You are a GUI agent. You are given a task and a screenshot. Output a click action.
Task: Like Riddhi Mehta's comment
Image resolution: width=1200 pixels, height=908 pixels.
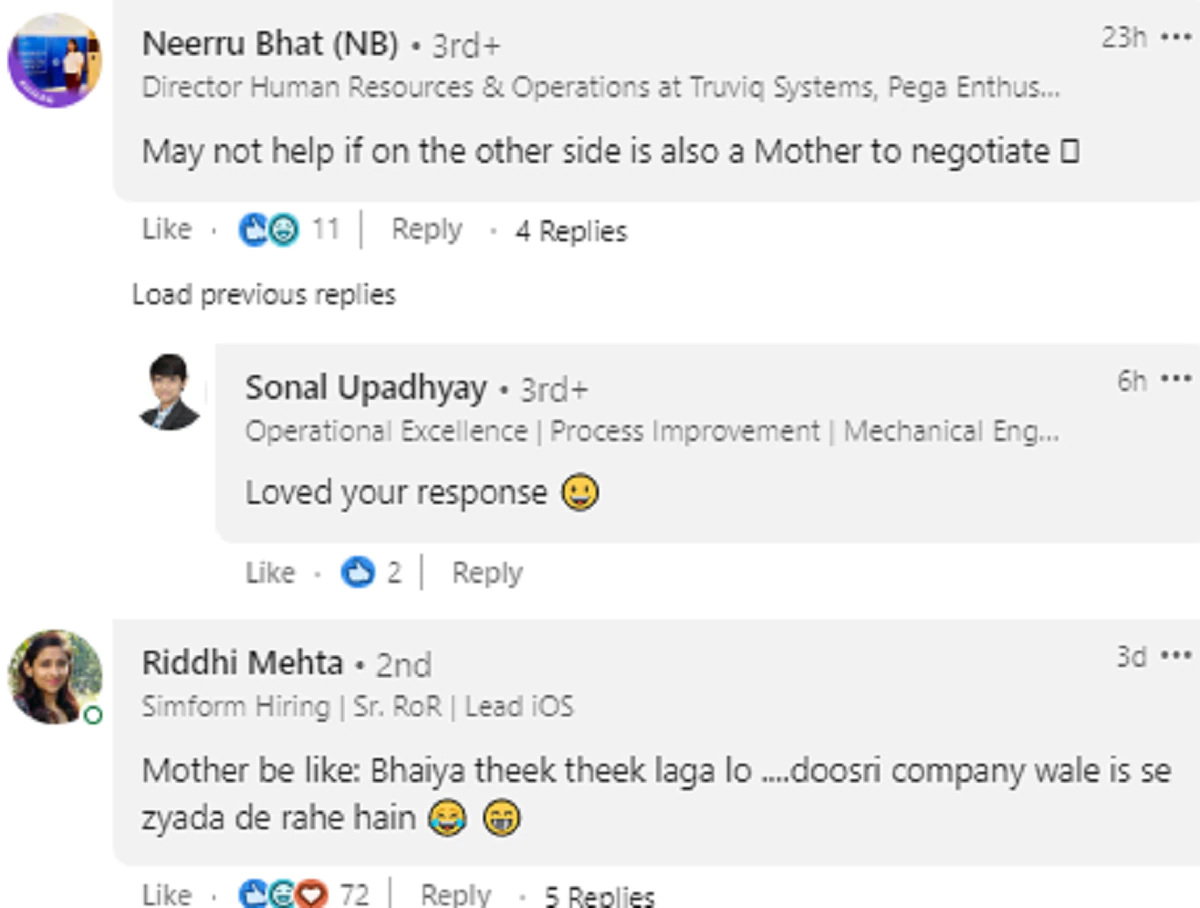tap(166, 893)
